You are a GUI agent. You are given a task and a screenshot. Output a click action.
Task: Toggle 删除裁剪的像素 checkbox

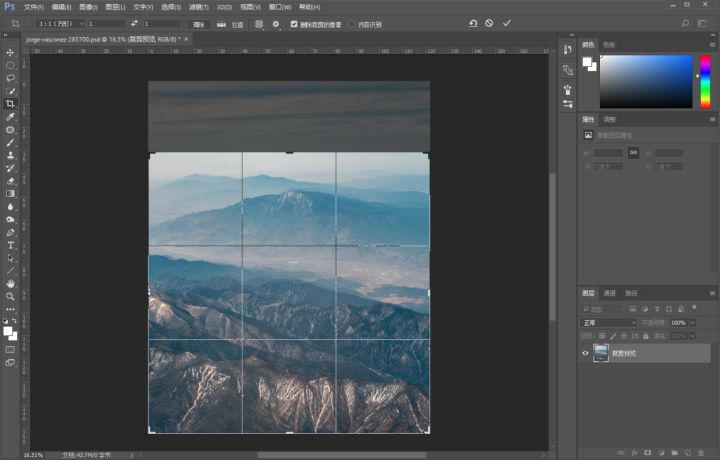[x=294, y=23]
